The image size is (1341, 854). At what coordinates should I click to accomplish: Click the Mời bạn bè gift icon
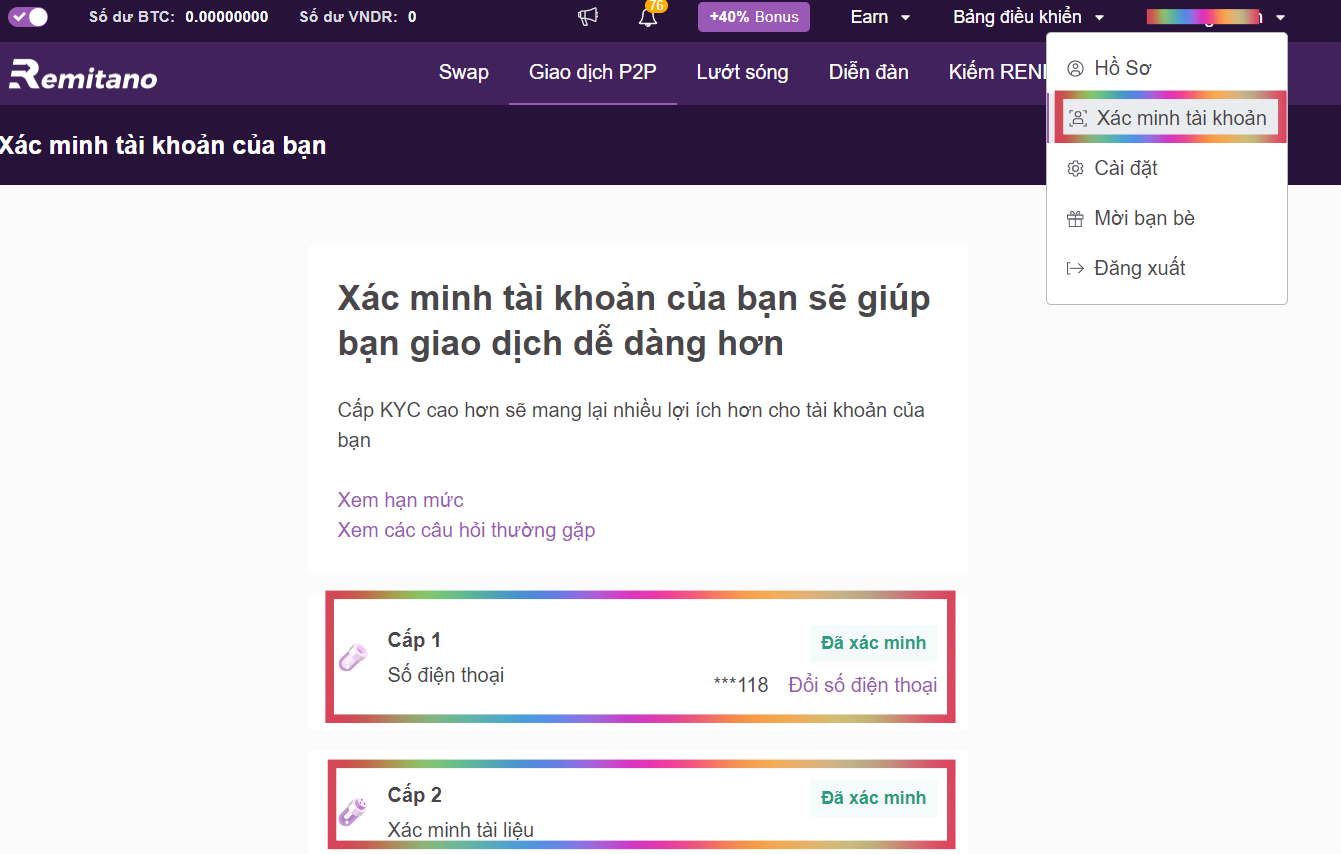tap(1075, 219)
